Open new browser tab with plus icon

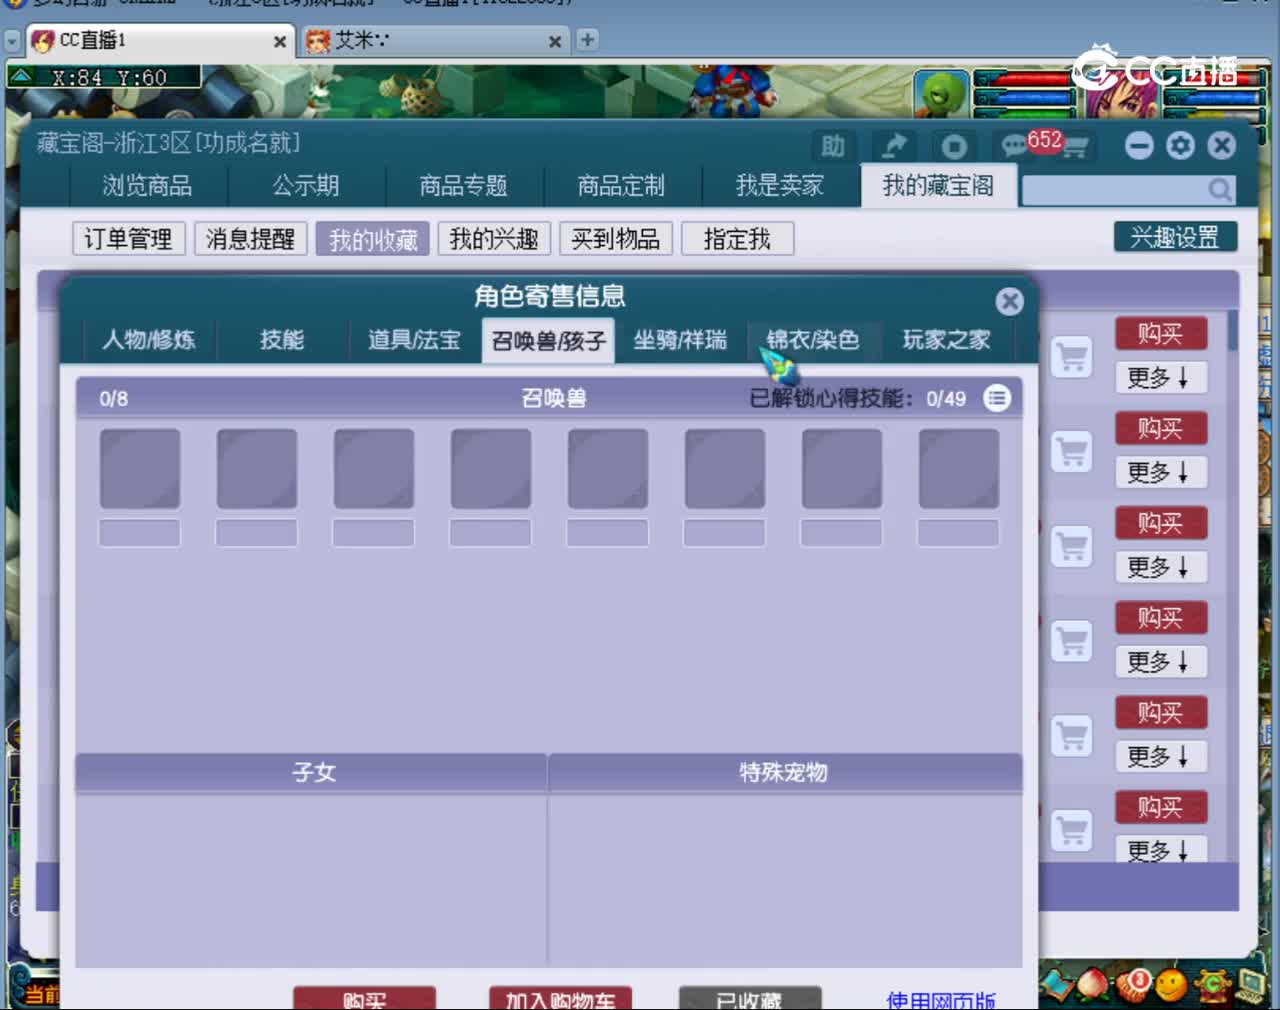[x=587, y=39]
